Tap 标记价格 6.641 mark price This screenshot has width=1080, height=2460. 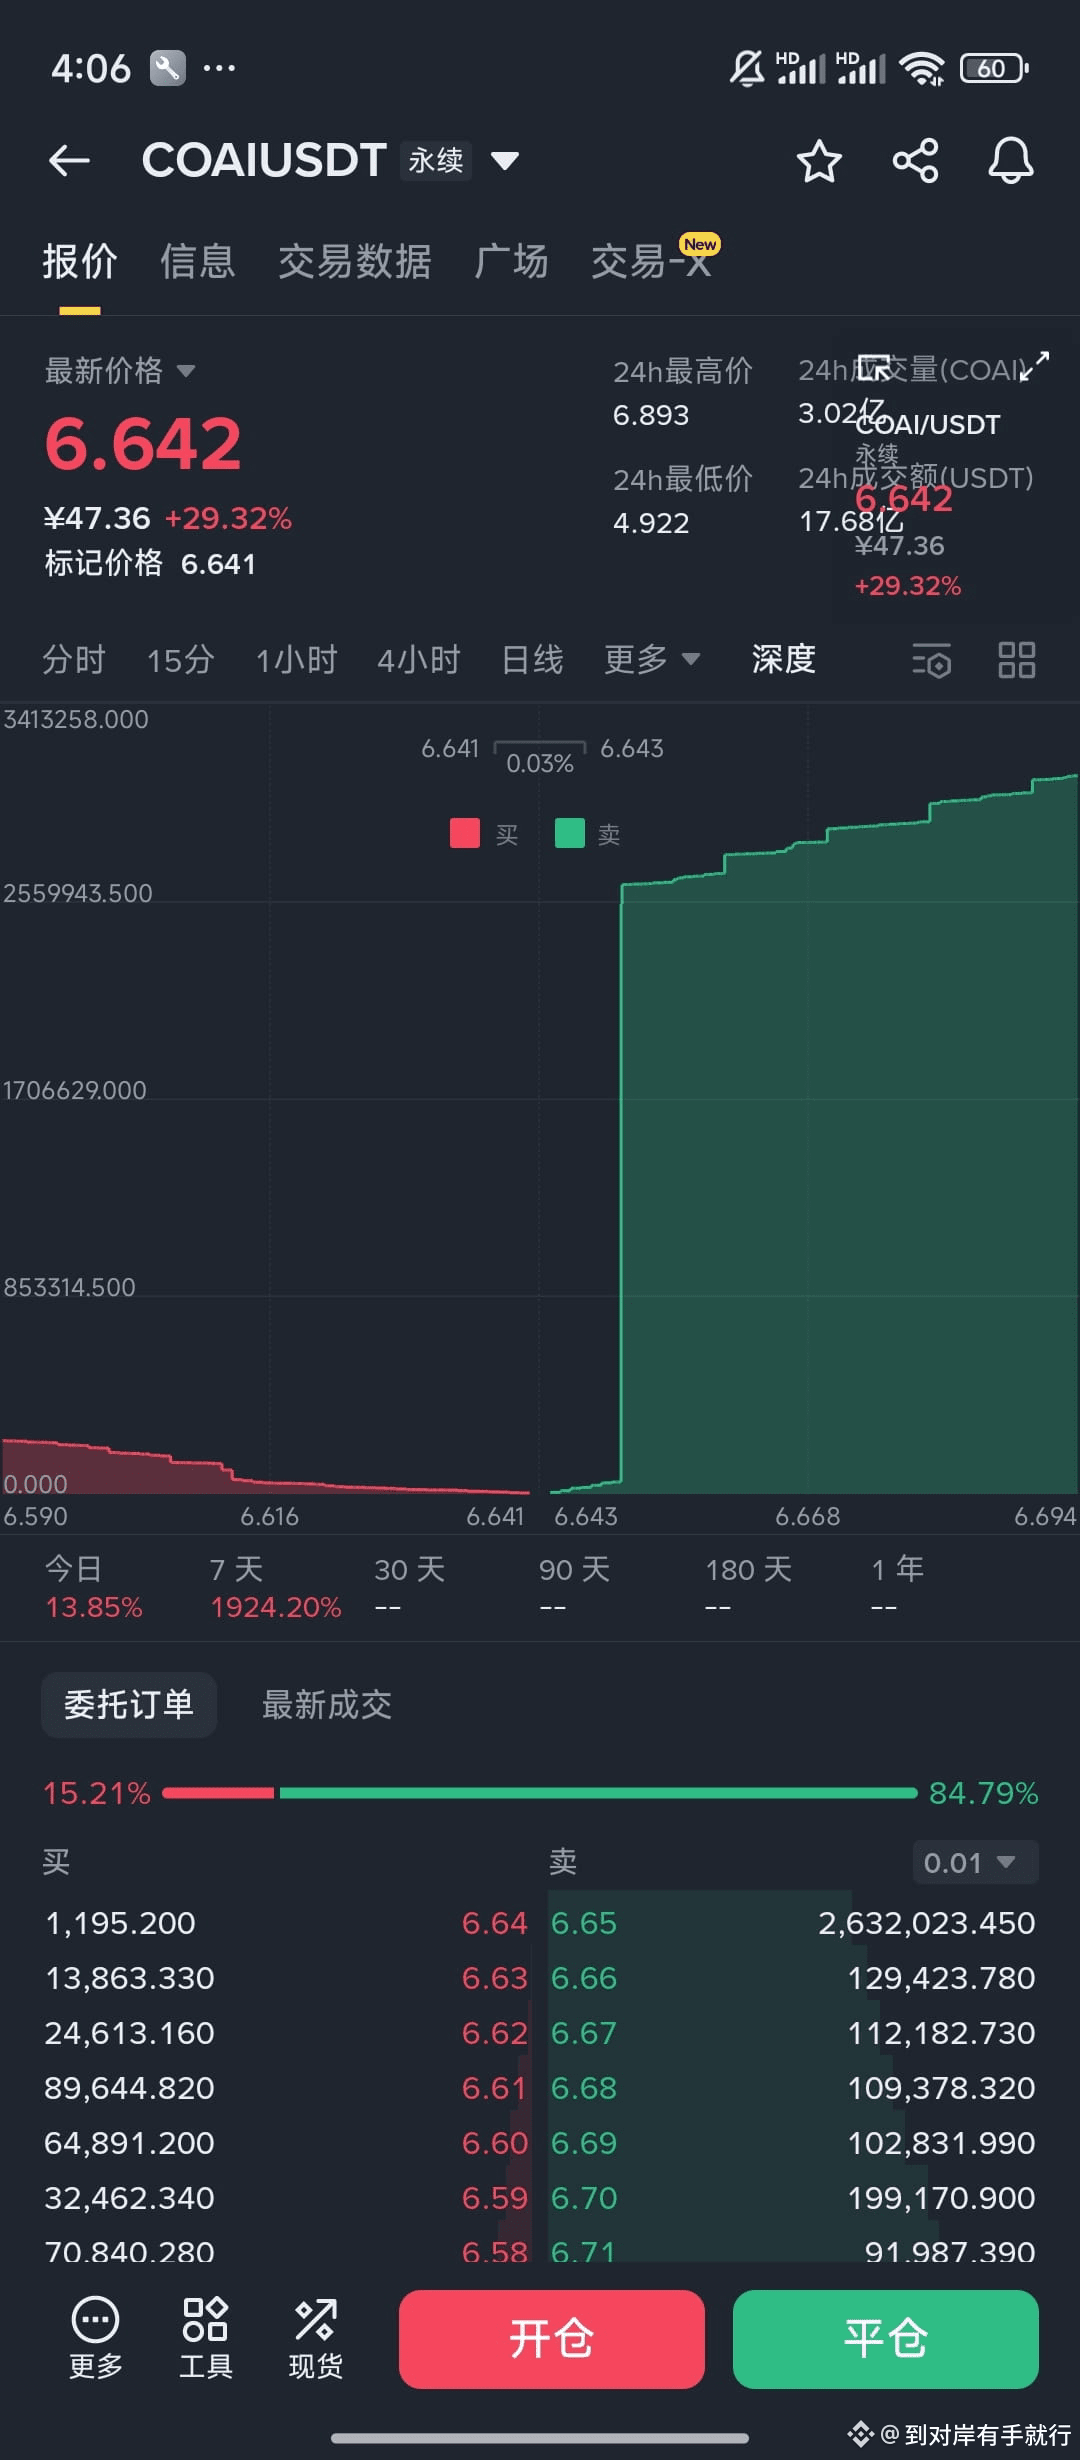[150, 563]
